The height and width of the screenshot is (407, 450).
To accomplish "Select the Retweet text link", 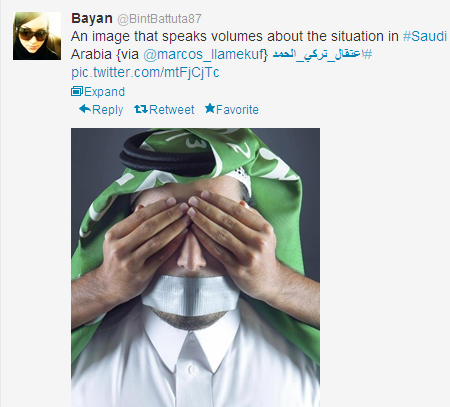I will point(172,110).
